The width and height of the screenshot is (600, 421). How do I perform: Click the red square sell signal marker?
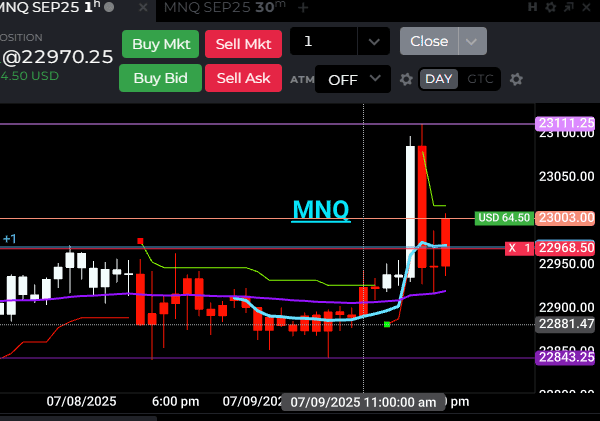tap(140, 241)
